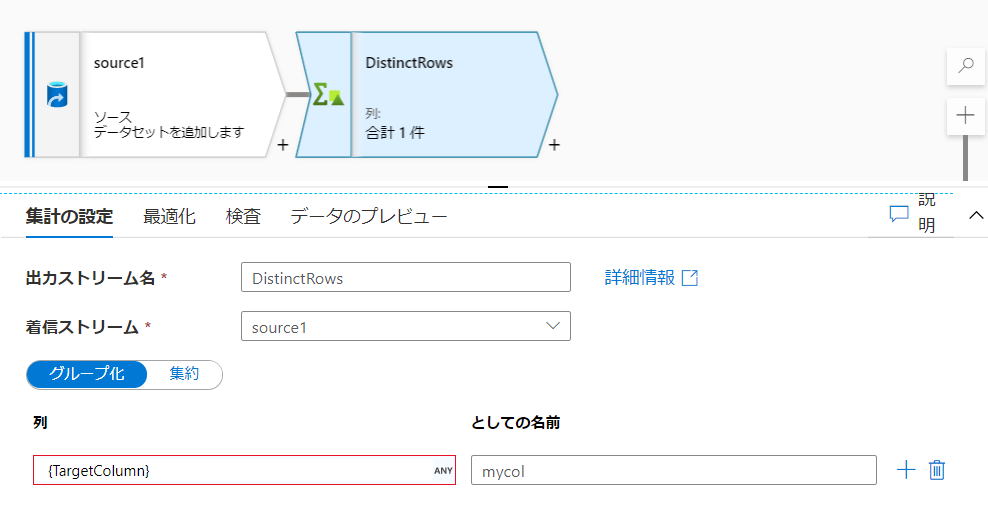Image resolution: width=988 pixels, height=515 pixels.
Task: Open the 集計の設定 tab
Action: pyautogui.click(x=69, y=217)
